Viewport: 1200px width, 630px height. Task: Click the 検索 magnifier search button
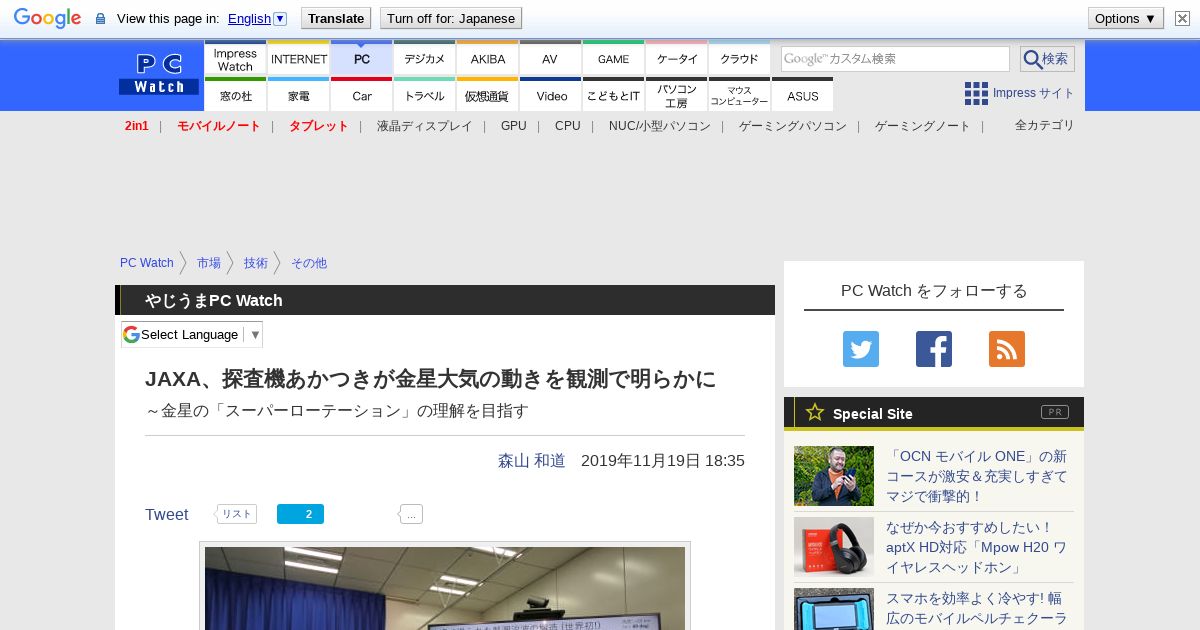[1047, 59]
